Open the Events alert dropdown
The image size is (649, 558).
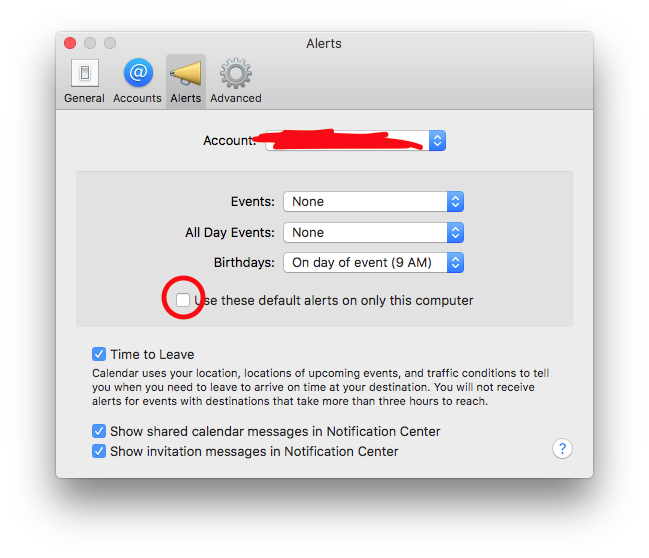tap(373, 202)
